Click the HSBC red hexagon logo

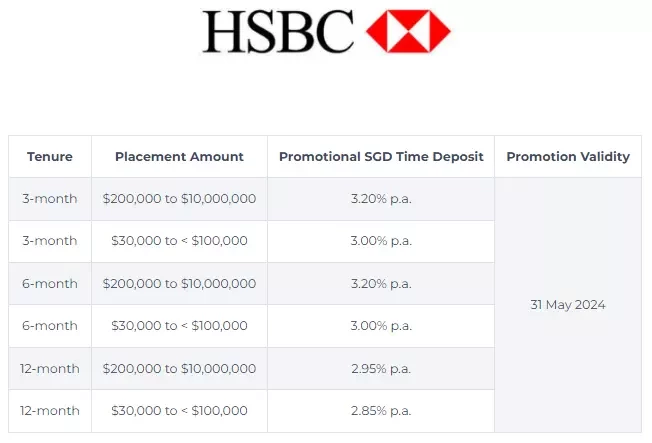(x=408, y=31)
